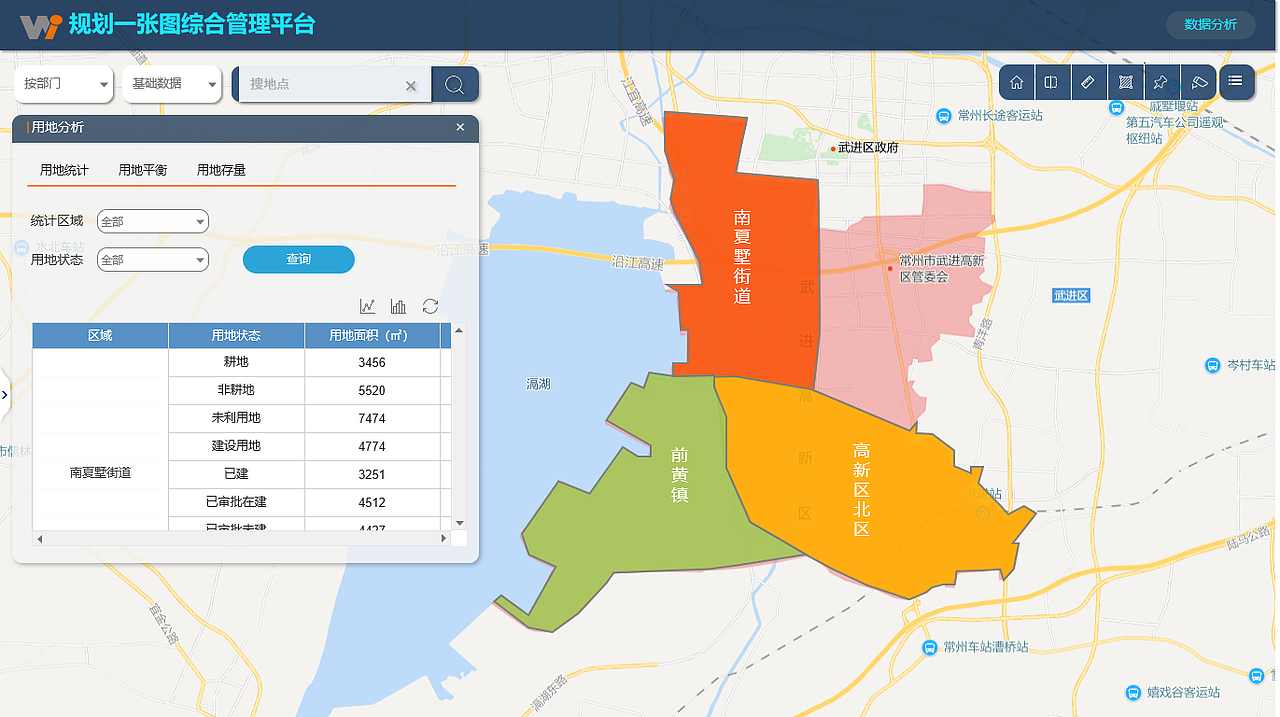1280x717 pixels.
Task: Click the 武进区 map label
Action: [1071, 296]
